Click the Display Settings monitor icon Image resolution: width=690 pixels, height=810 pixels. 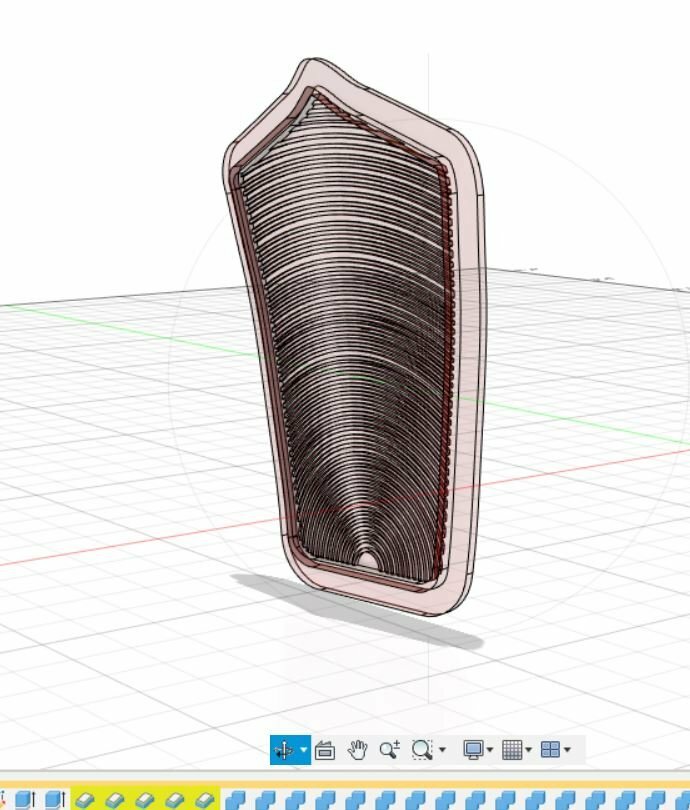pyautogui.click(x=474, y=750)
